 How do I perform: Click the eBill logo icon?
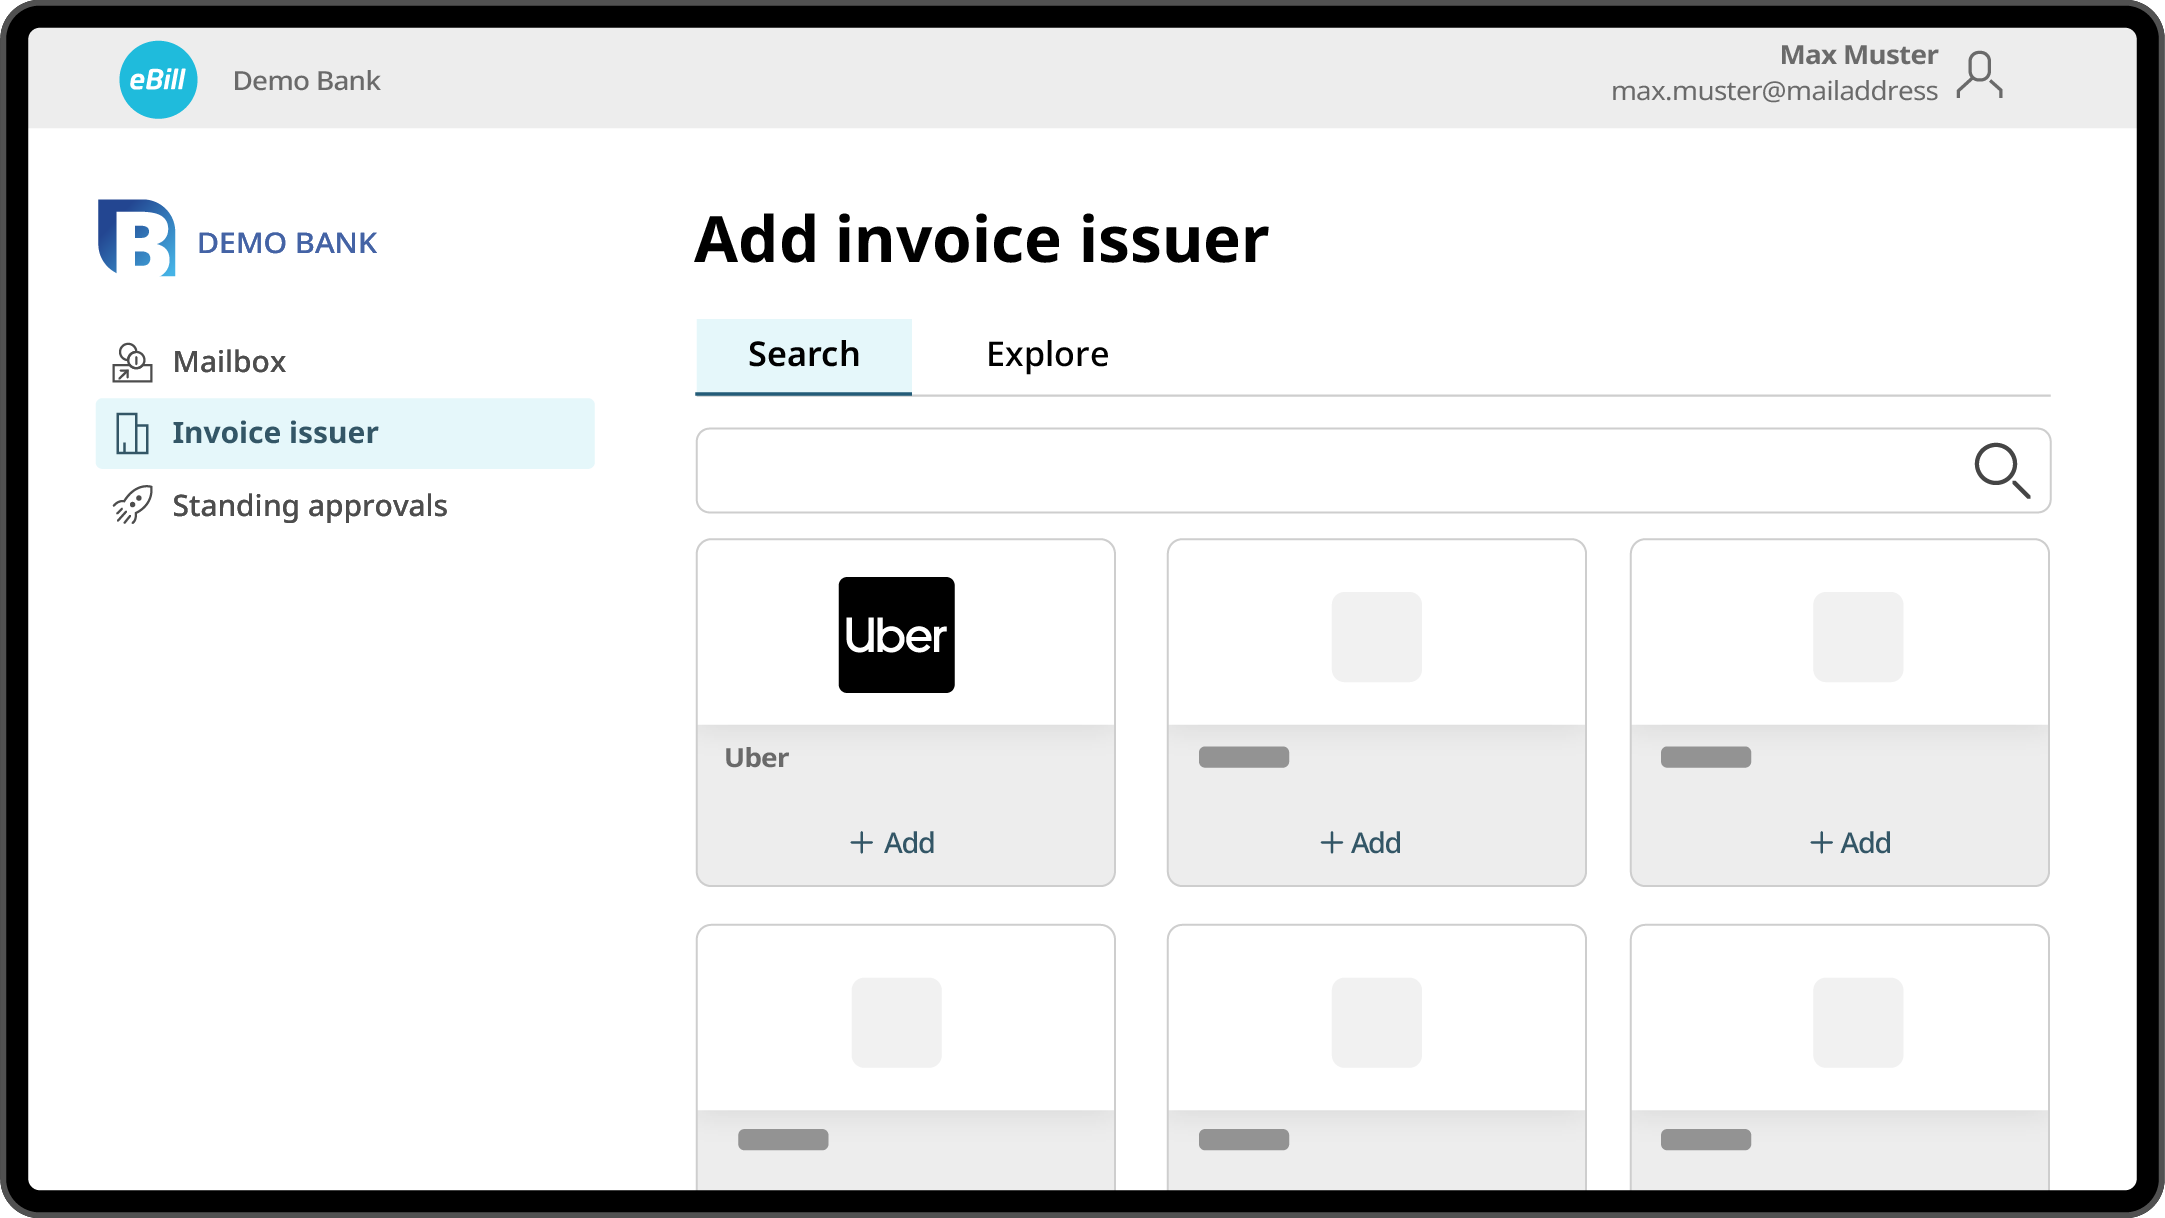click(158, 80)
